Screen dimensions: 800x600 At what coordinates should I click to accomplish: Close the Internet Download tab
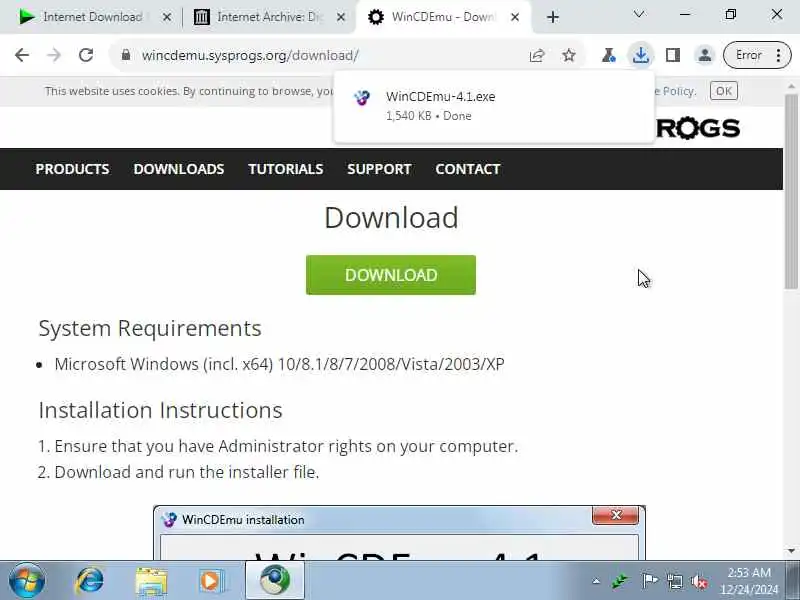(167, 17)
